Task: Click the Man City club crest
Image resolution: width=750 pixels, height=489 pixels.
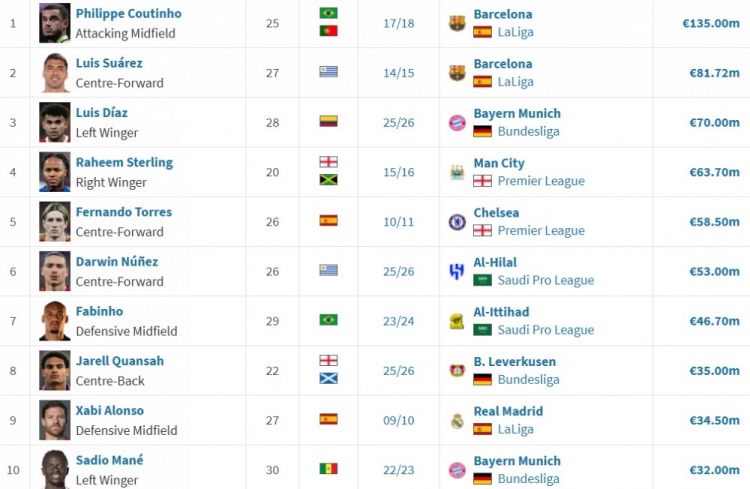Action: coord(457,172)
